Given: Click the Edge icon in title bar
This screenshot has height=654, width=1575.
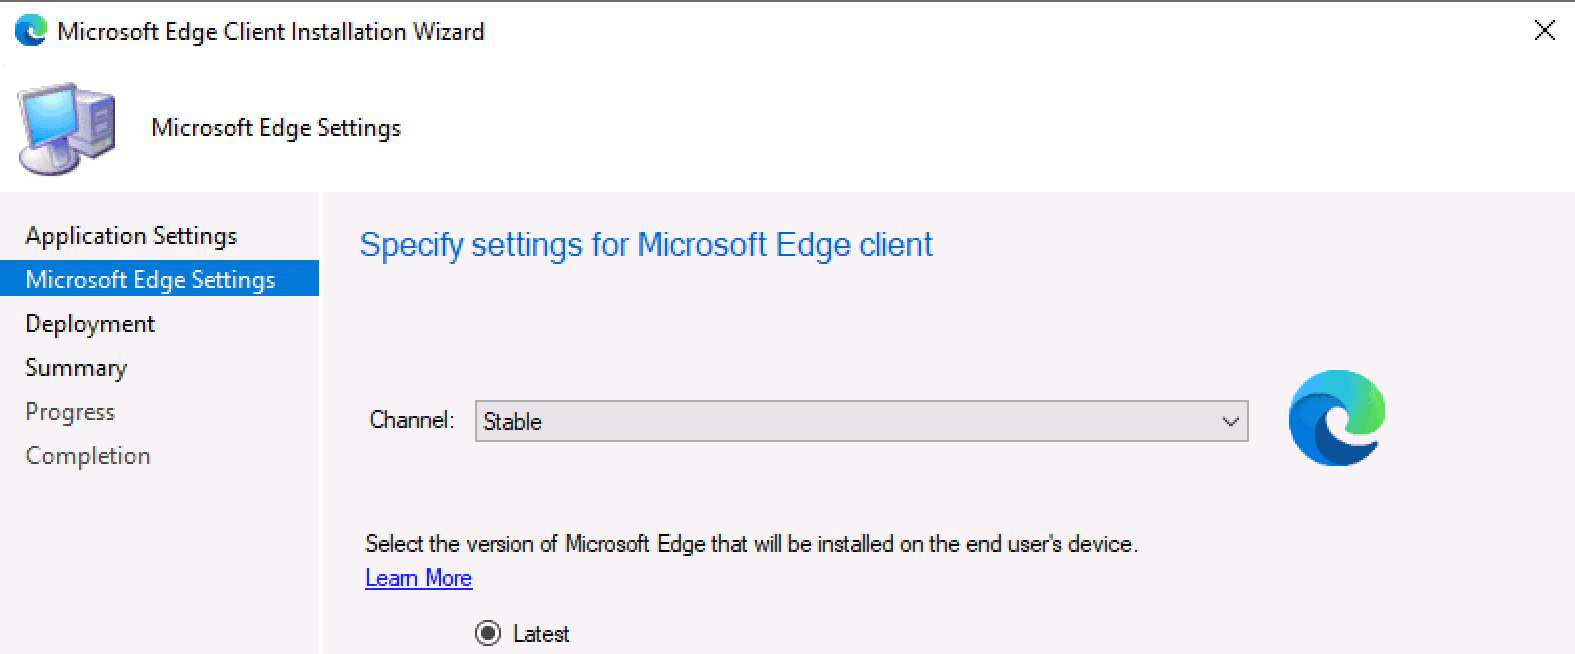Looking at the screenshot, I should tap(31, 31).
